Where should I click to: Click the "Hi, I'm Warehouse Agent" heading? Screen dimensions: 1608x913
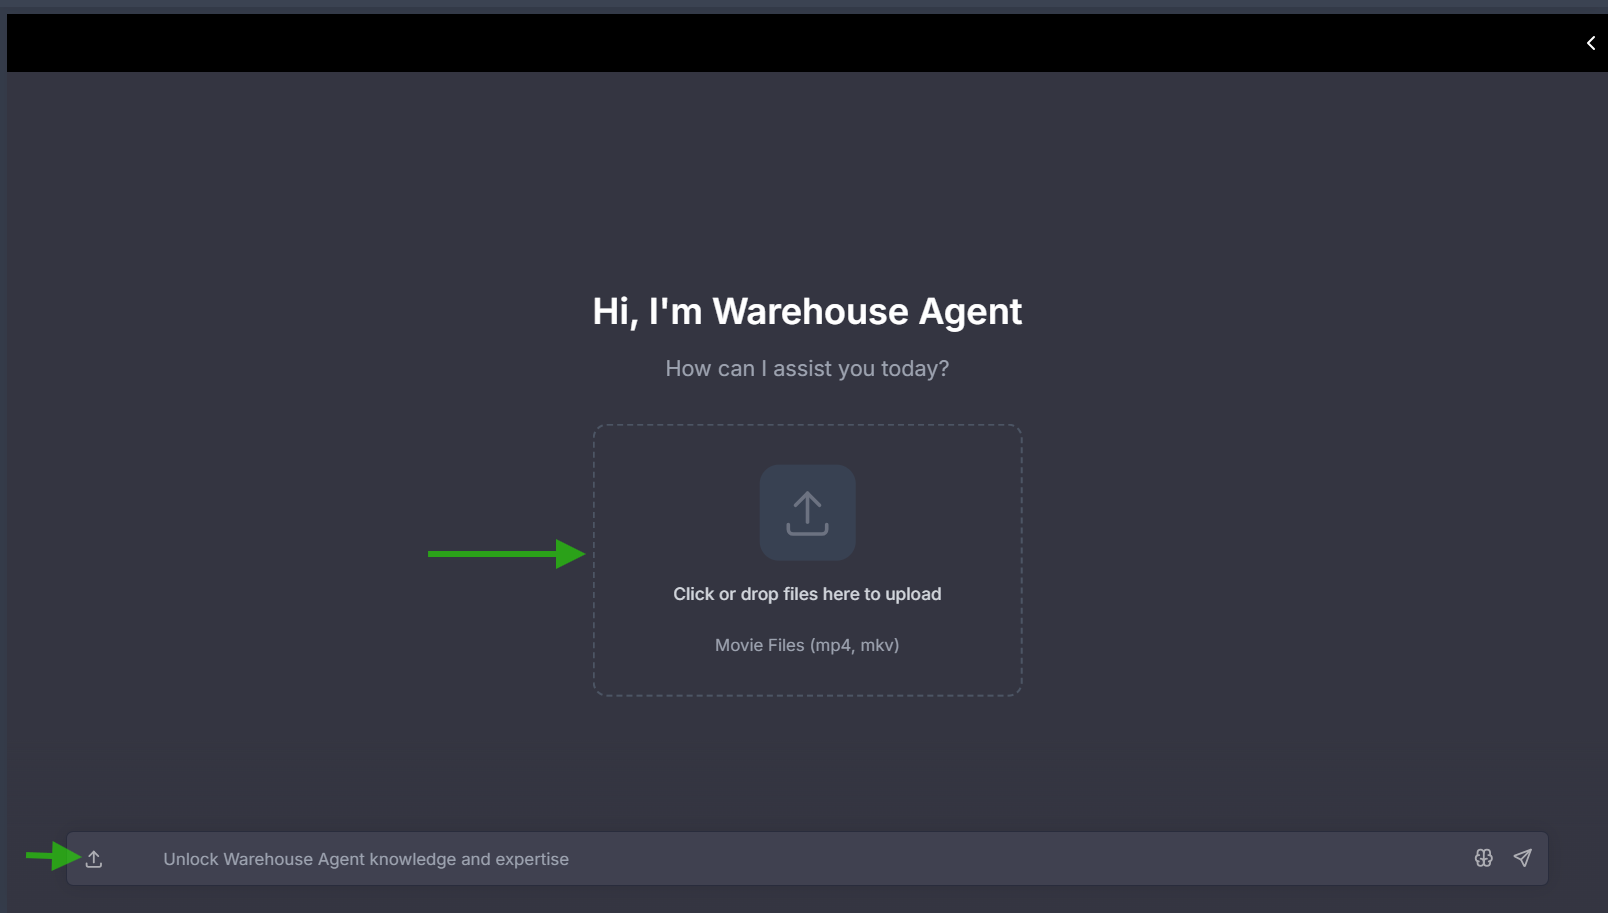click(x=807, y=312)
